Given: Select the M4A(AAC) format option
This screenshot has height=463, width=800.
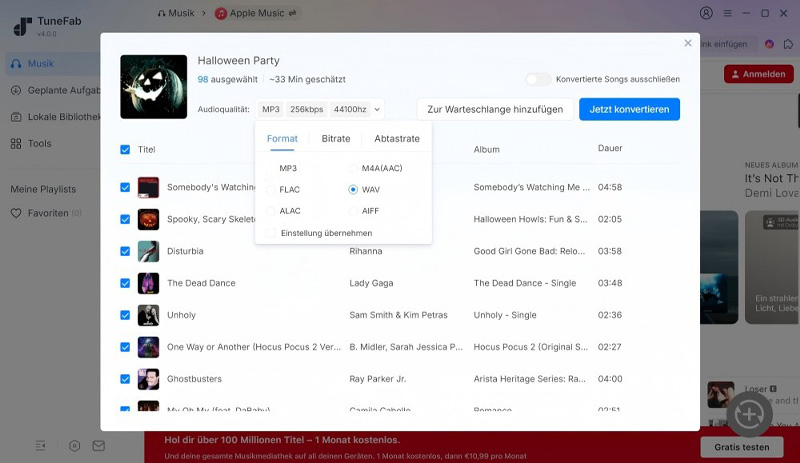Looking at the screenshot, I should (376, 168).
